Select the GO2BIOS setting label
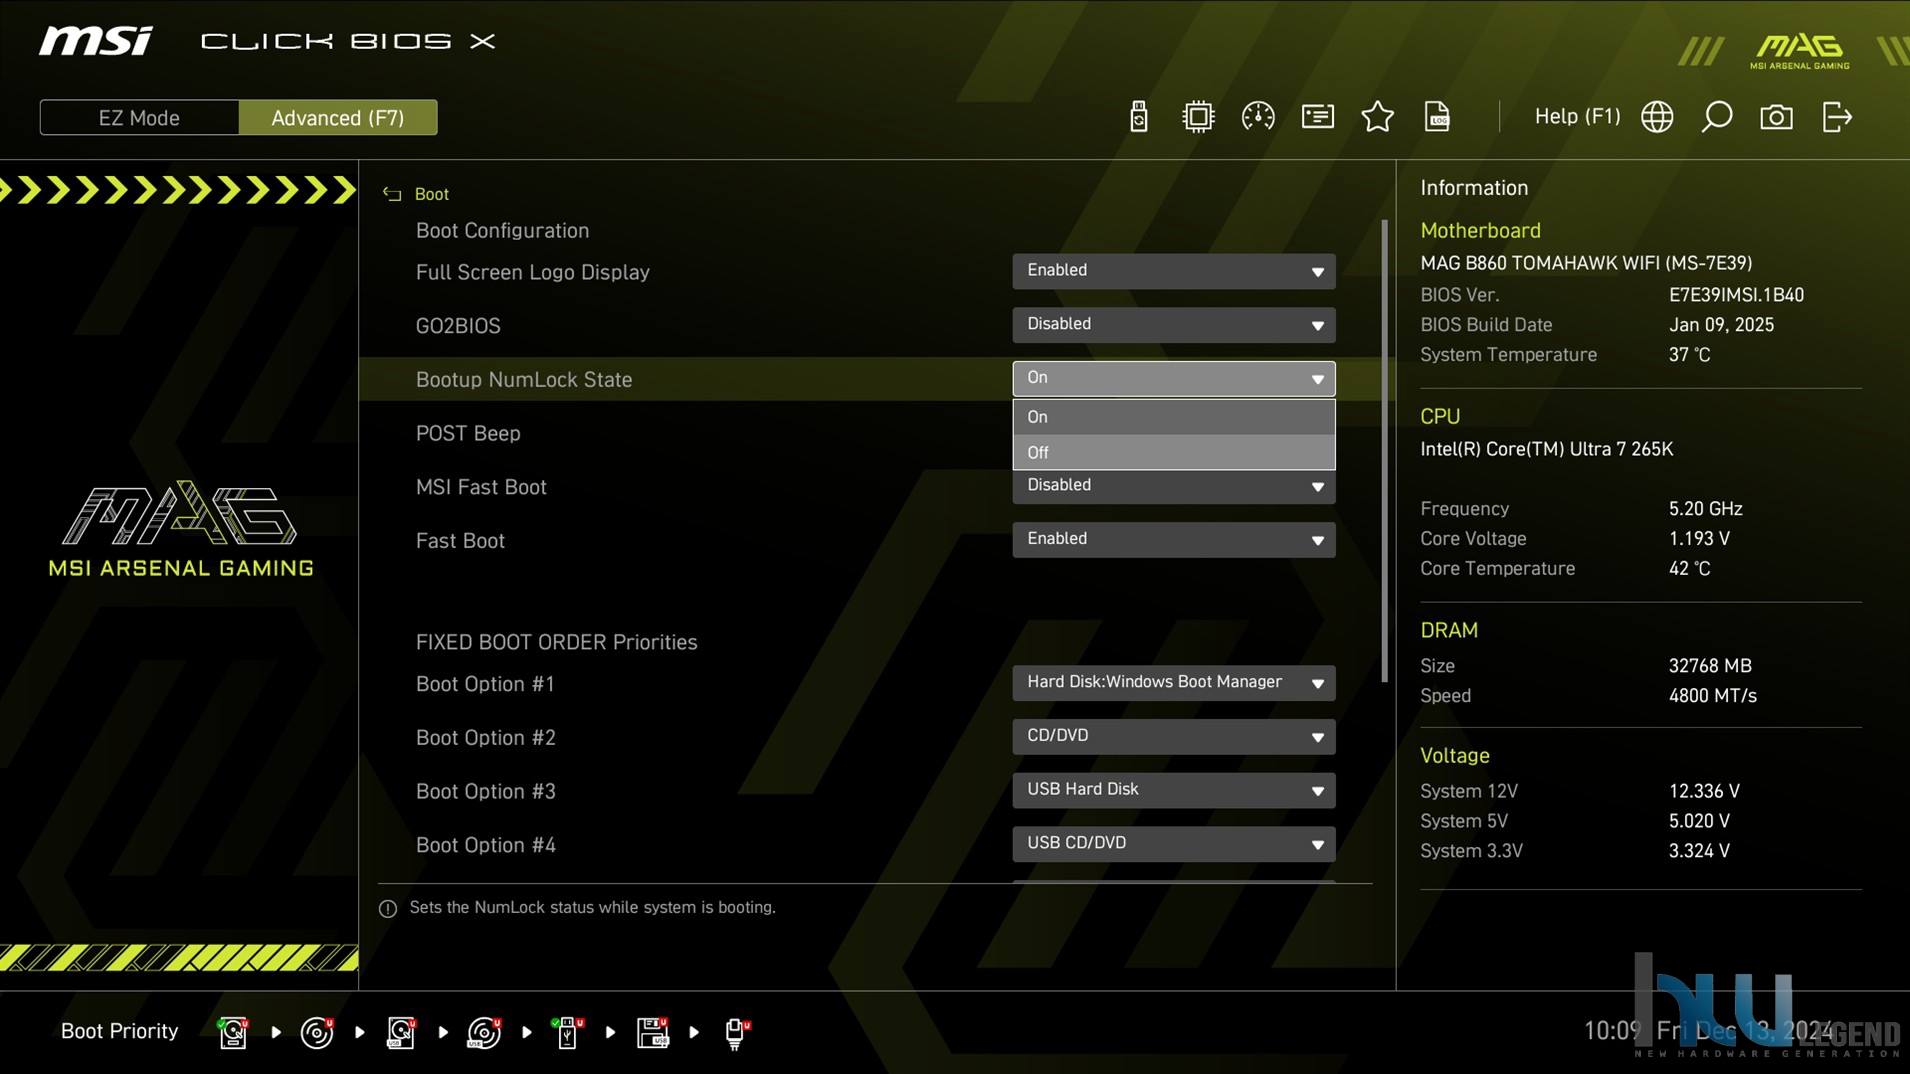 coord(458,326)
